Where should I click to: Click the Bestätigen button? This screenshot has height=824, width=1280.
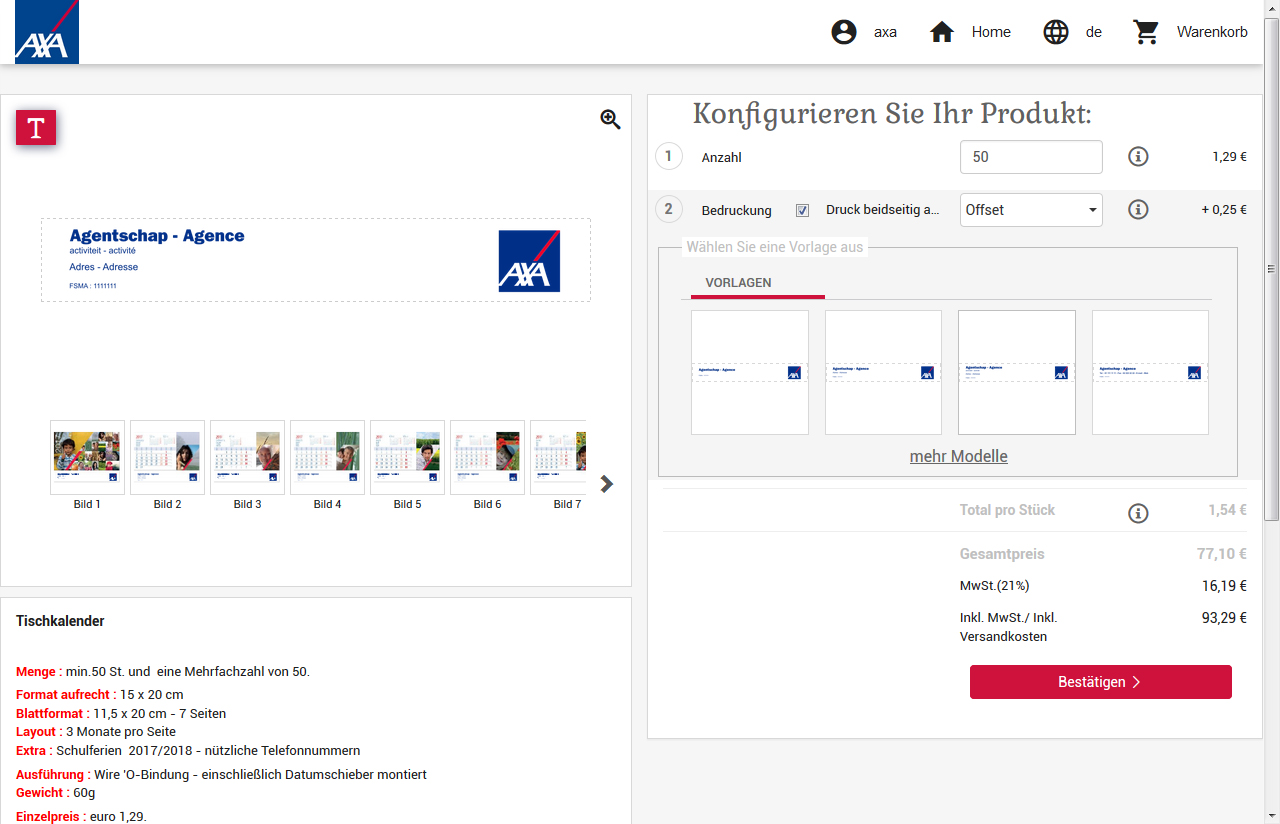[x=1100, y=682]
